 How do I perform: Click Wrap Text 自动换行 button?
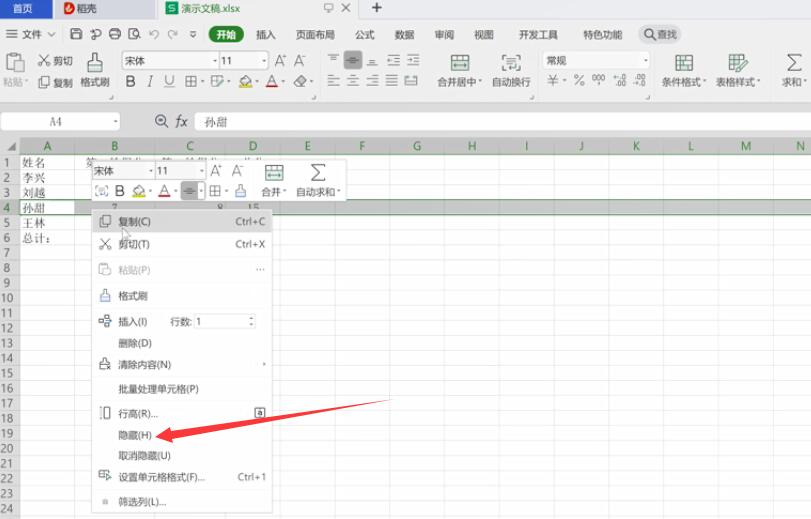click(x=511, y=69)
